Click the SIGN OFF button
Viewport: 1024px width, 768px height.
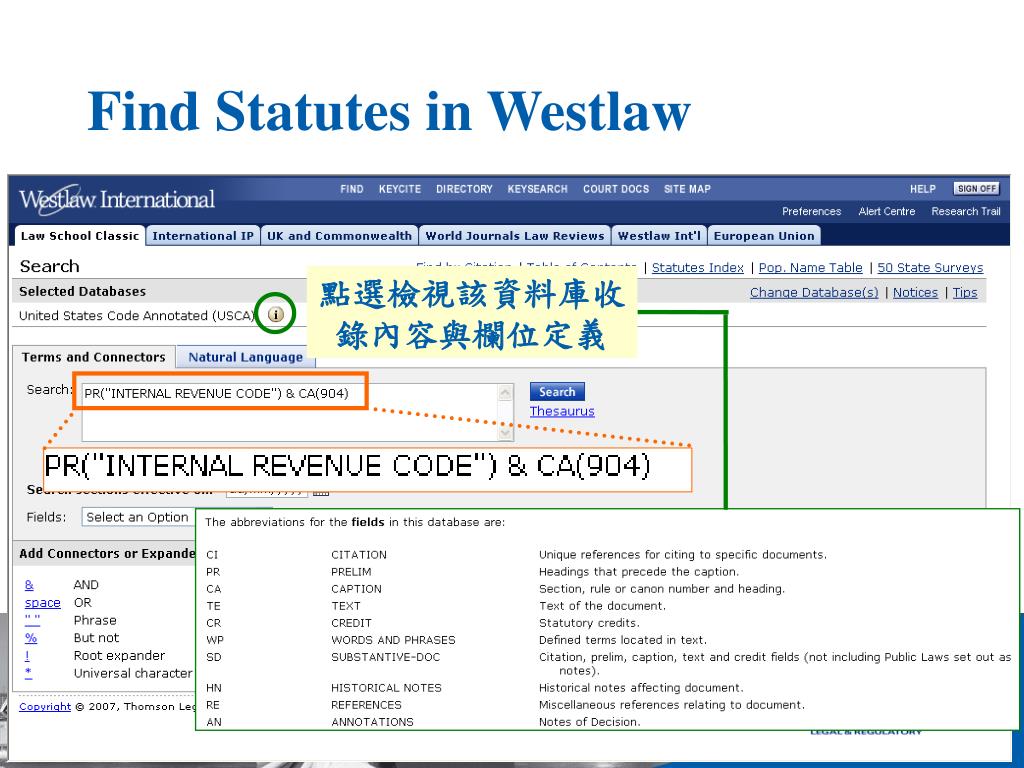[x=976, y=189]
